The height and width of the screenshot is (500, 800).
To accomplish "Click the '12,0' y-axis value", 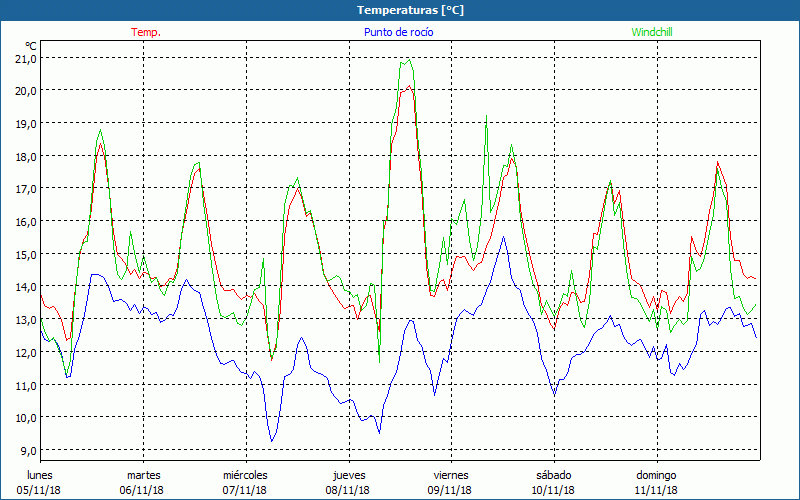I will coord(26,353).
